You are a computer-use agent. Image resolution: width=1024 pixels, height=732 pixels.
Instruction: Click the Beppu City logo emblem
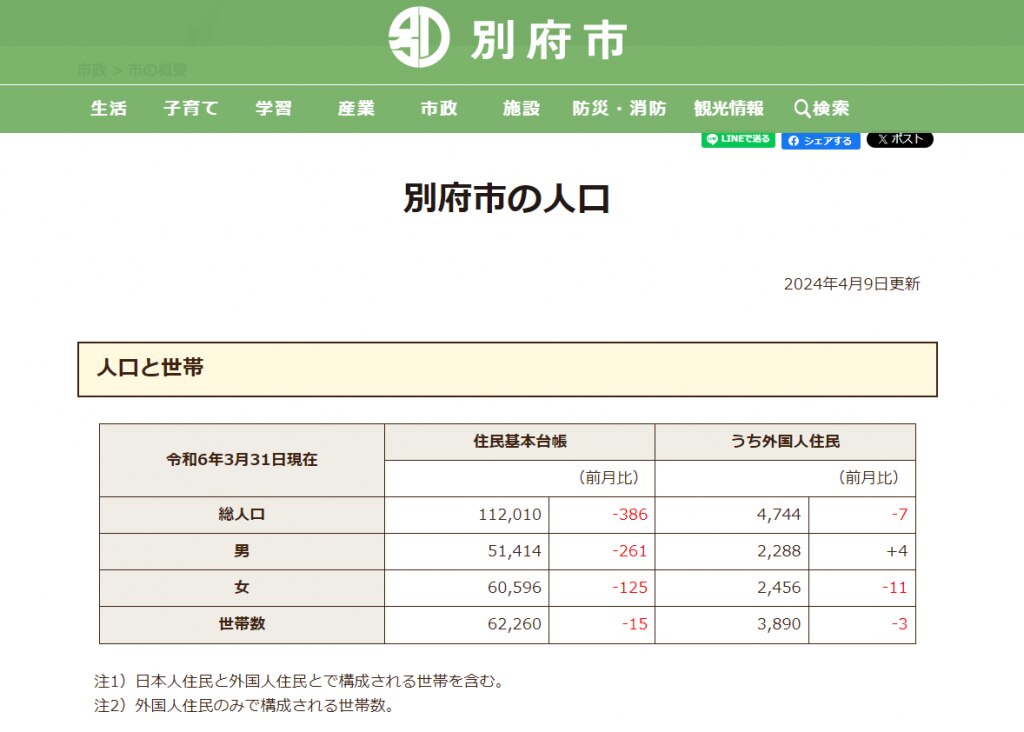419,38
